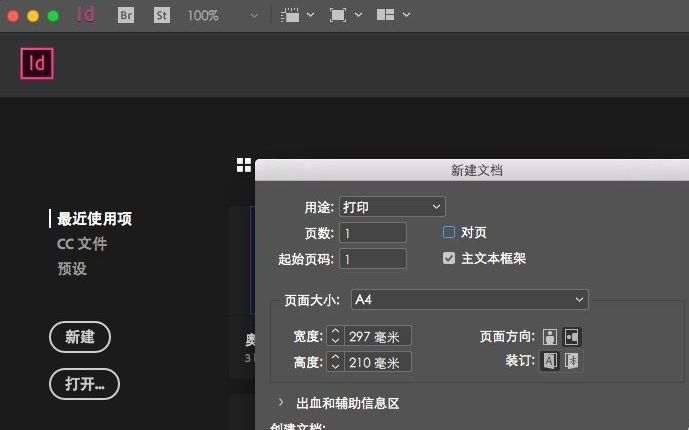
Task: Click the pink InDesign logo icon
Action: [37, 64]
